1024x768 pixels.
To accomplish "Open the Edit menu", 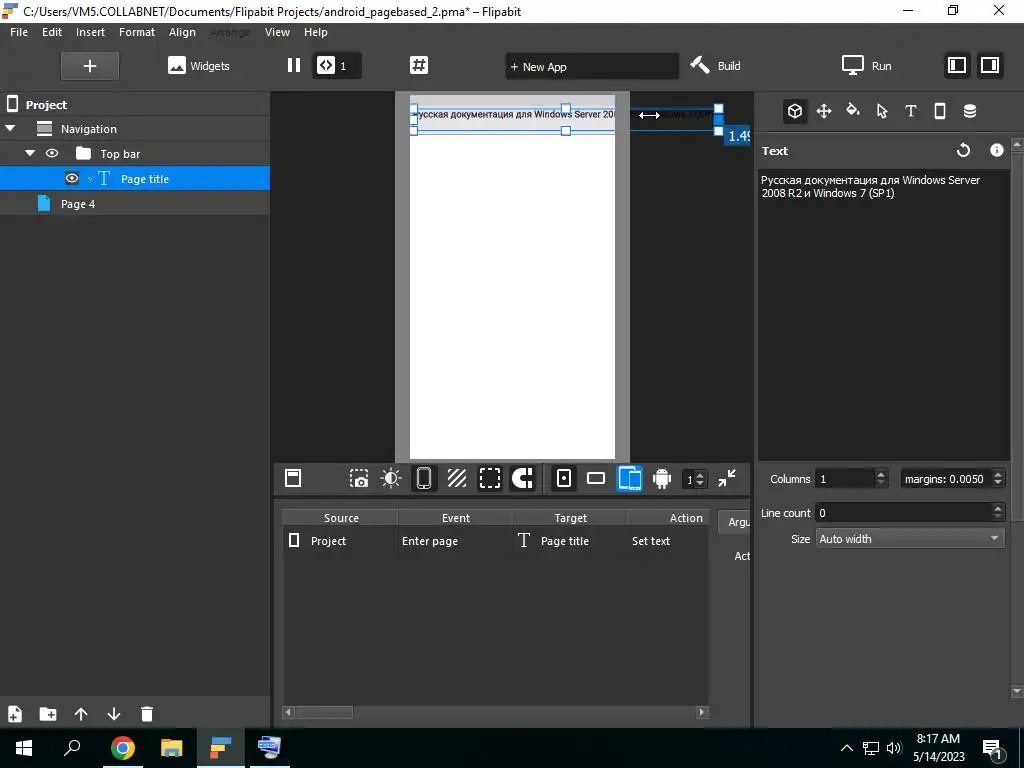I will (x=52, y=32).
